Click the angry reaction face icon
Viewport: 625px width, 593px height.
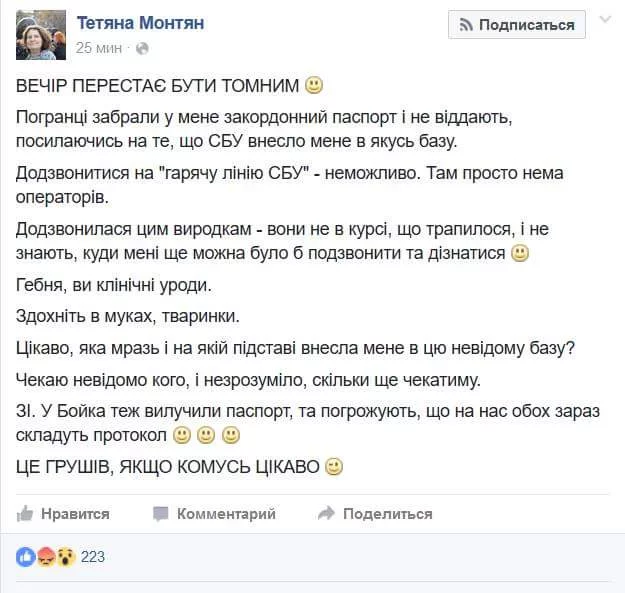(x=45, y=557)
